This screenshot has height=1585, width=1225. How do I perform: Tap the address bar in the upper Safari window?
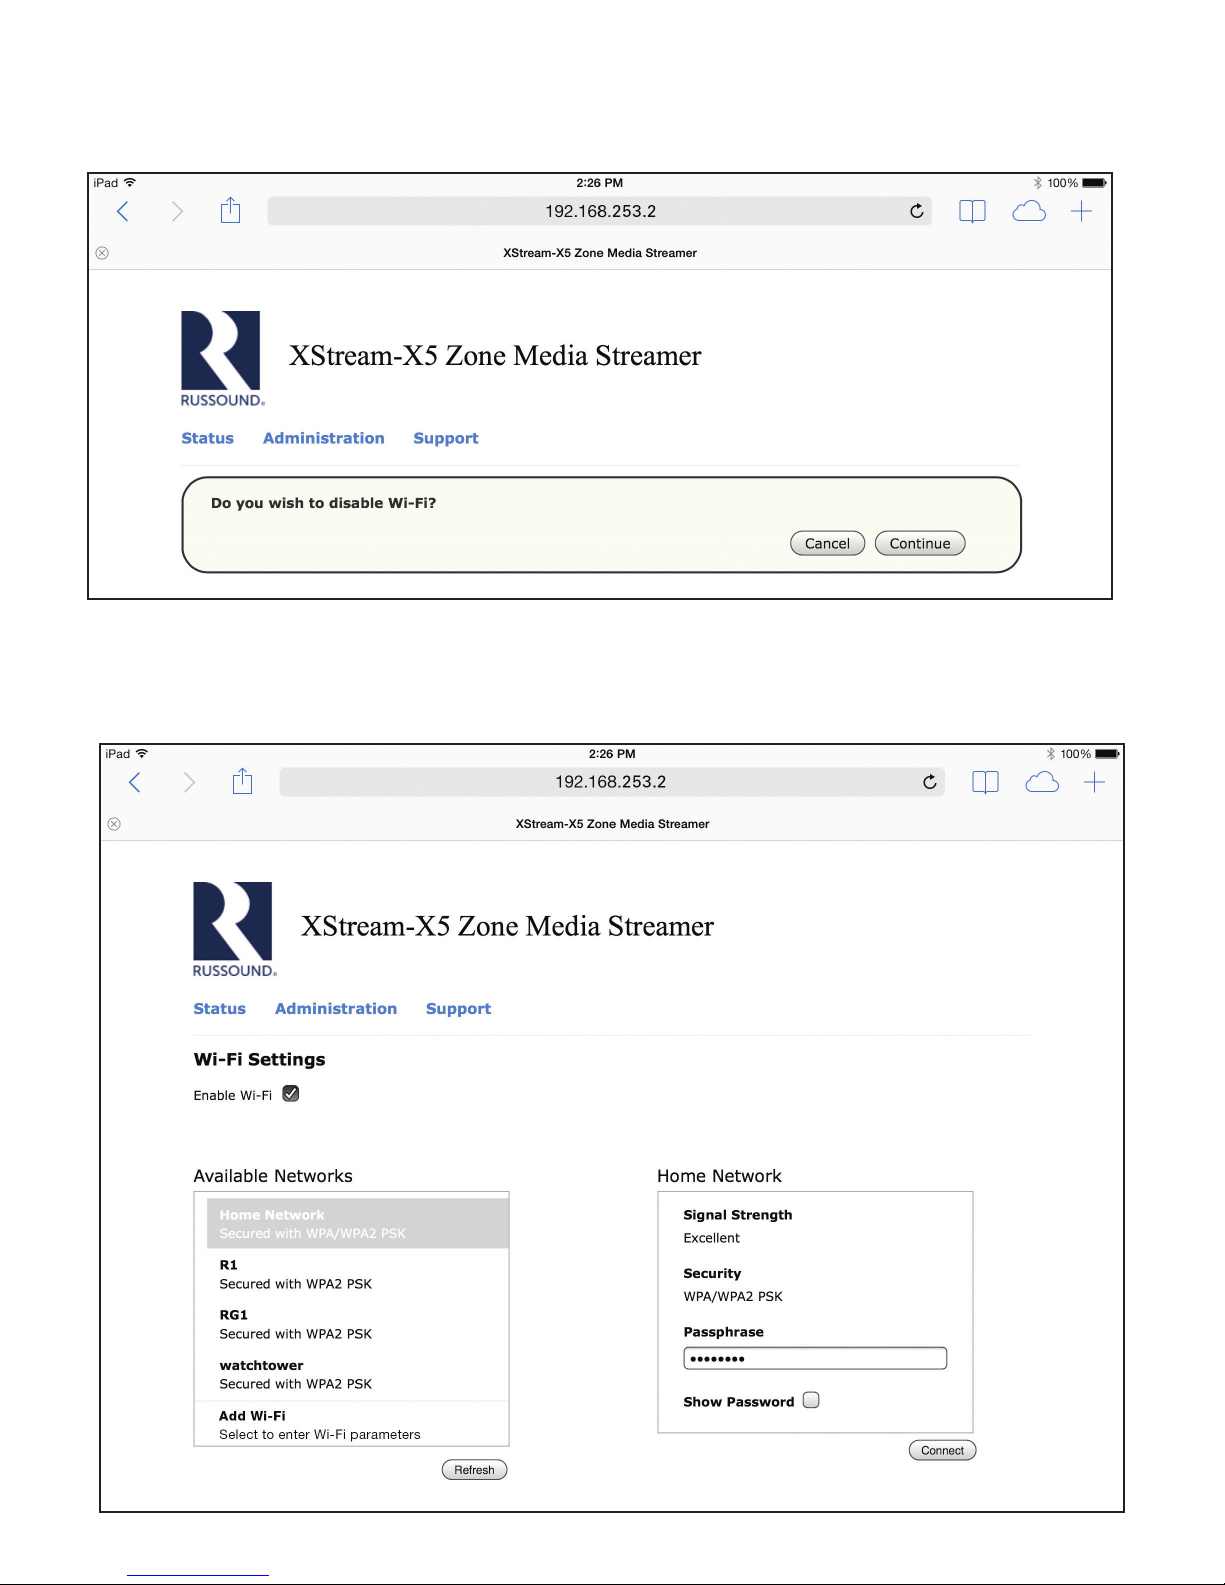(599, 211)
